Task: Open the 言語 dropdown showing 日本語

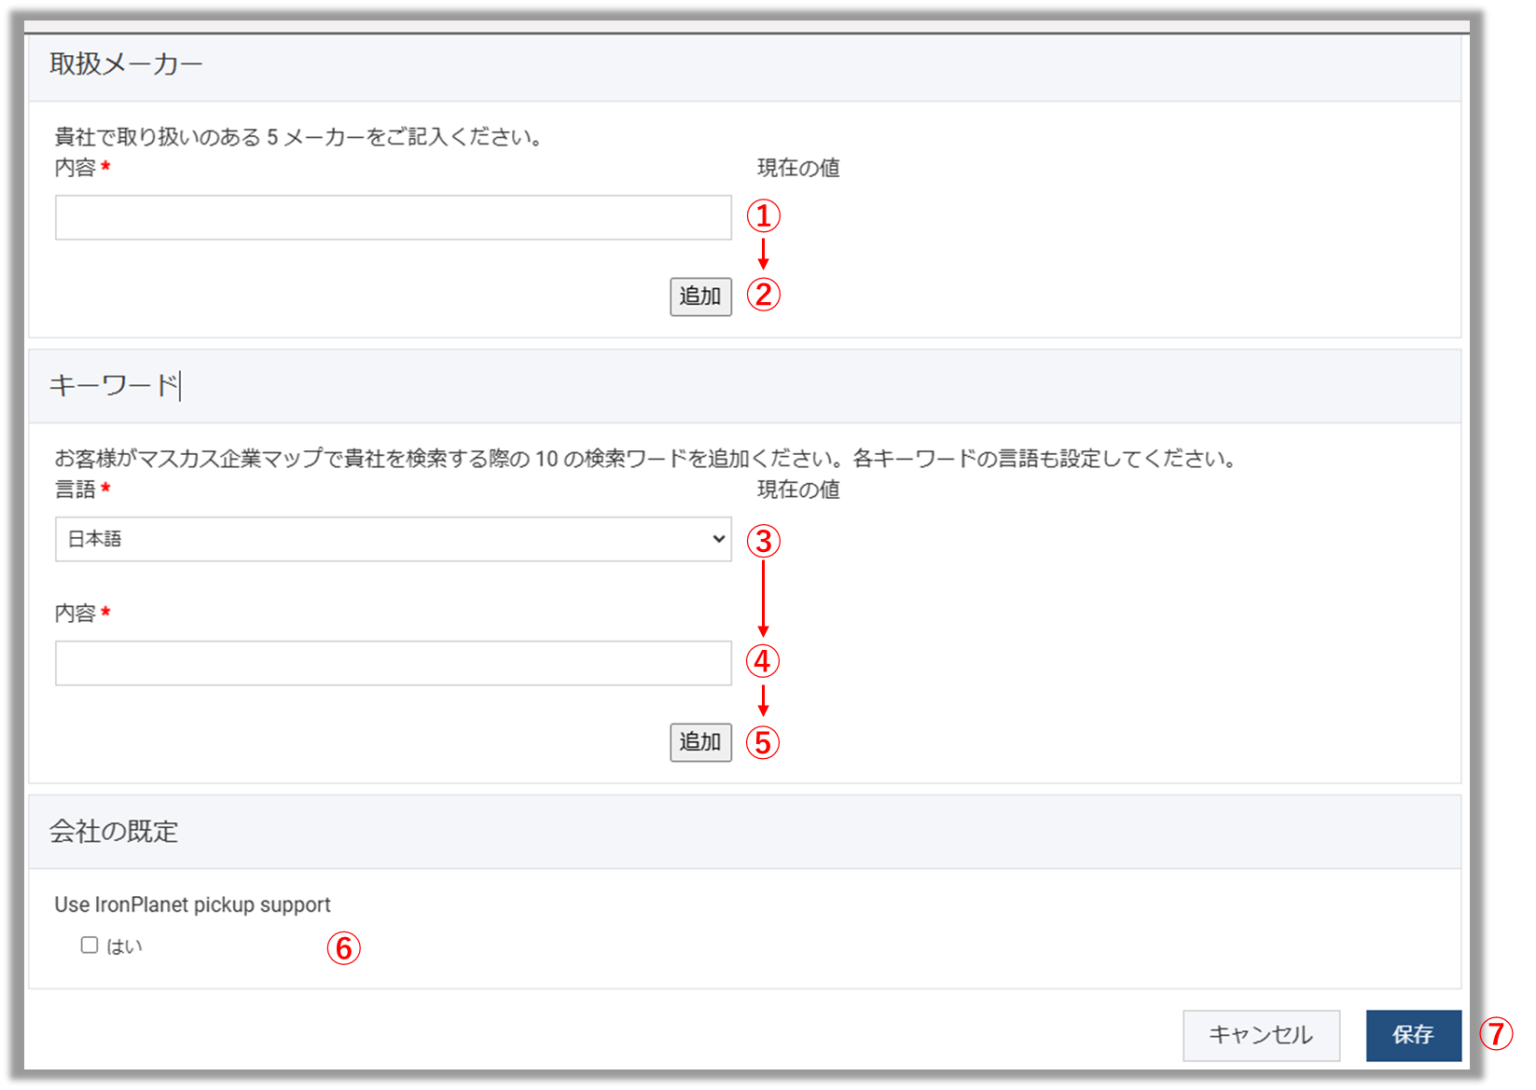Action: click(x=393, y=539)
